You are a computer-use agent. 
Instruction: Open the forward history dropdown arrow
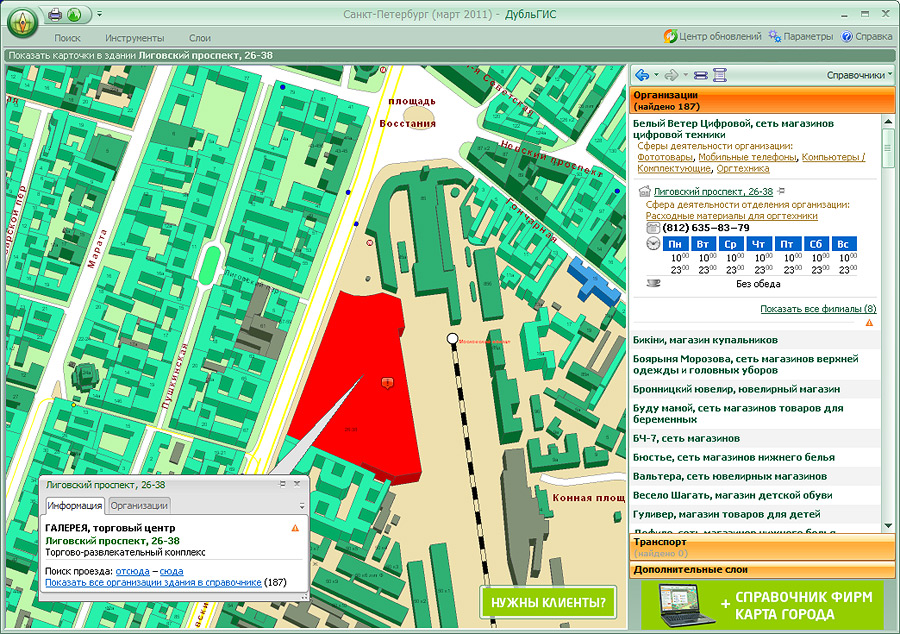(x=685, y=75)
